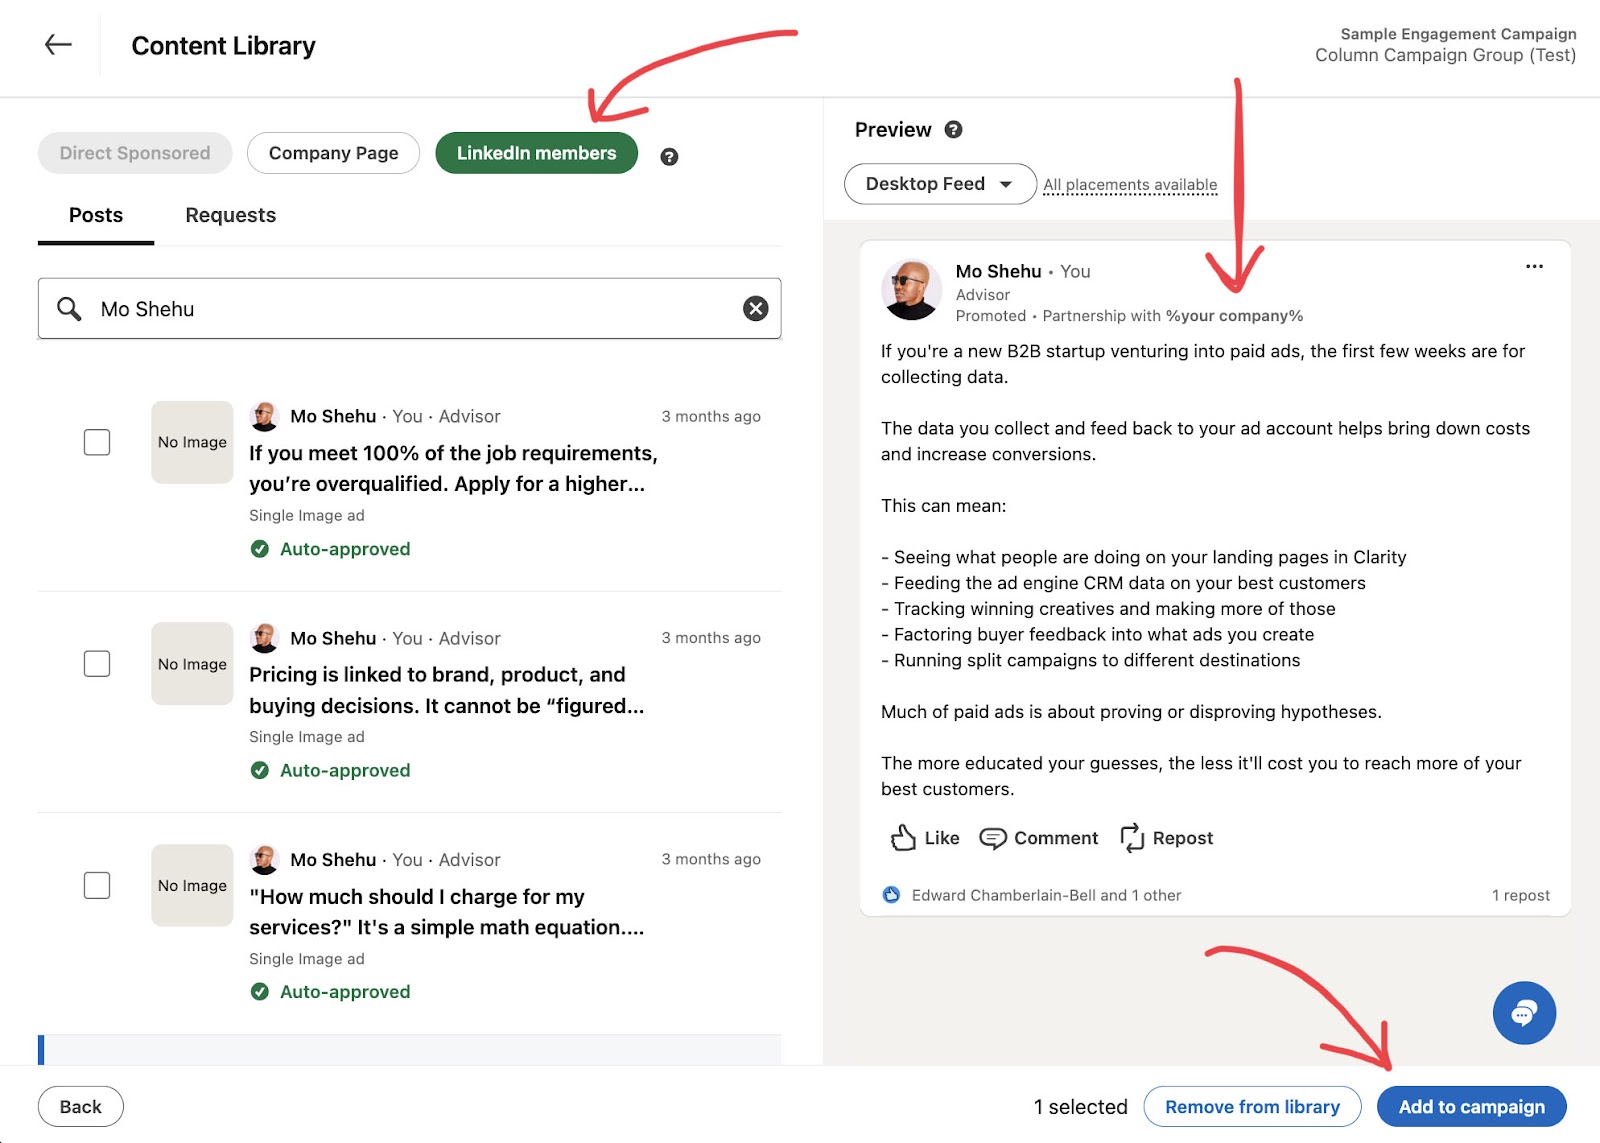1600x1143 pixels.
Task: Click 'Auto-approved' label on Pricing post
Action: click(345, 770)
